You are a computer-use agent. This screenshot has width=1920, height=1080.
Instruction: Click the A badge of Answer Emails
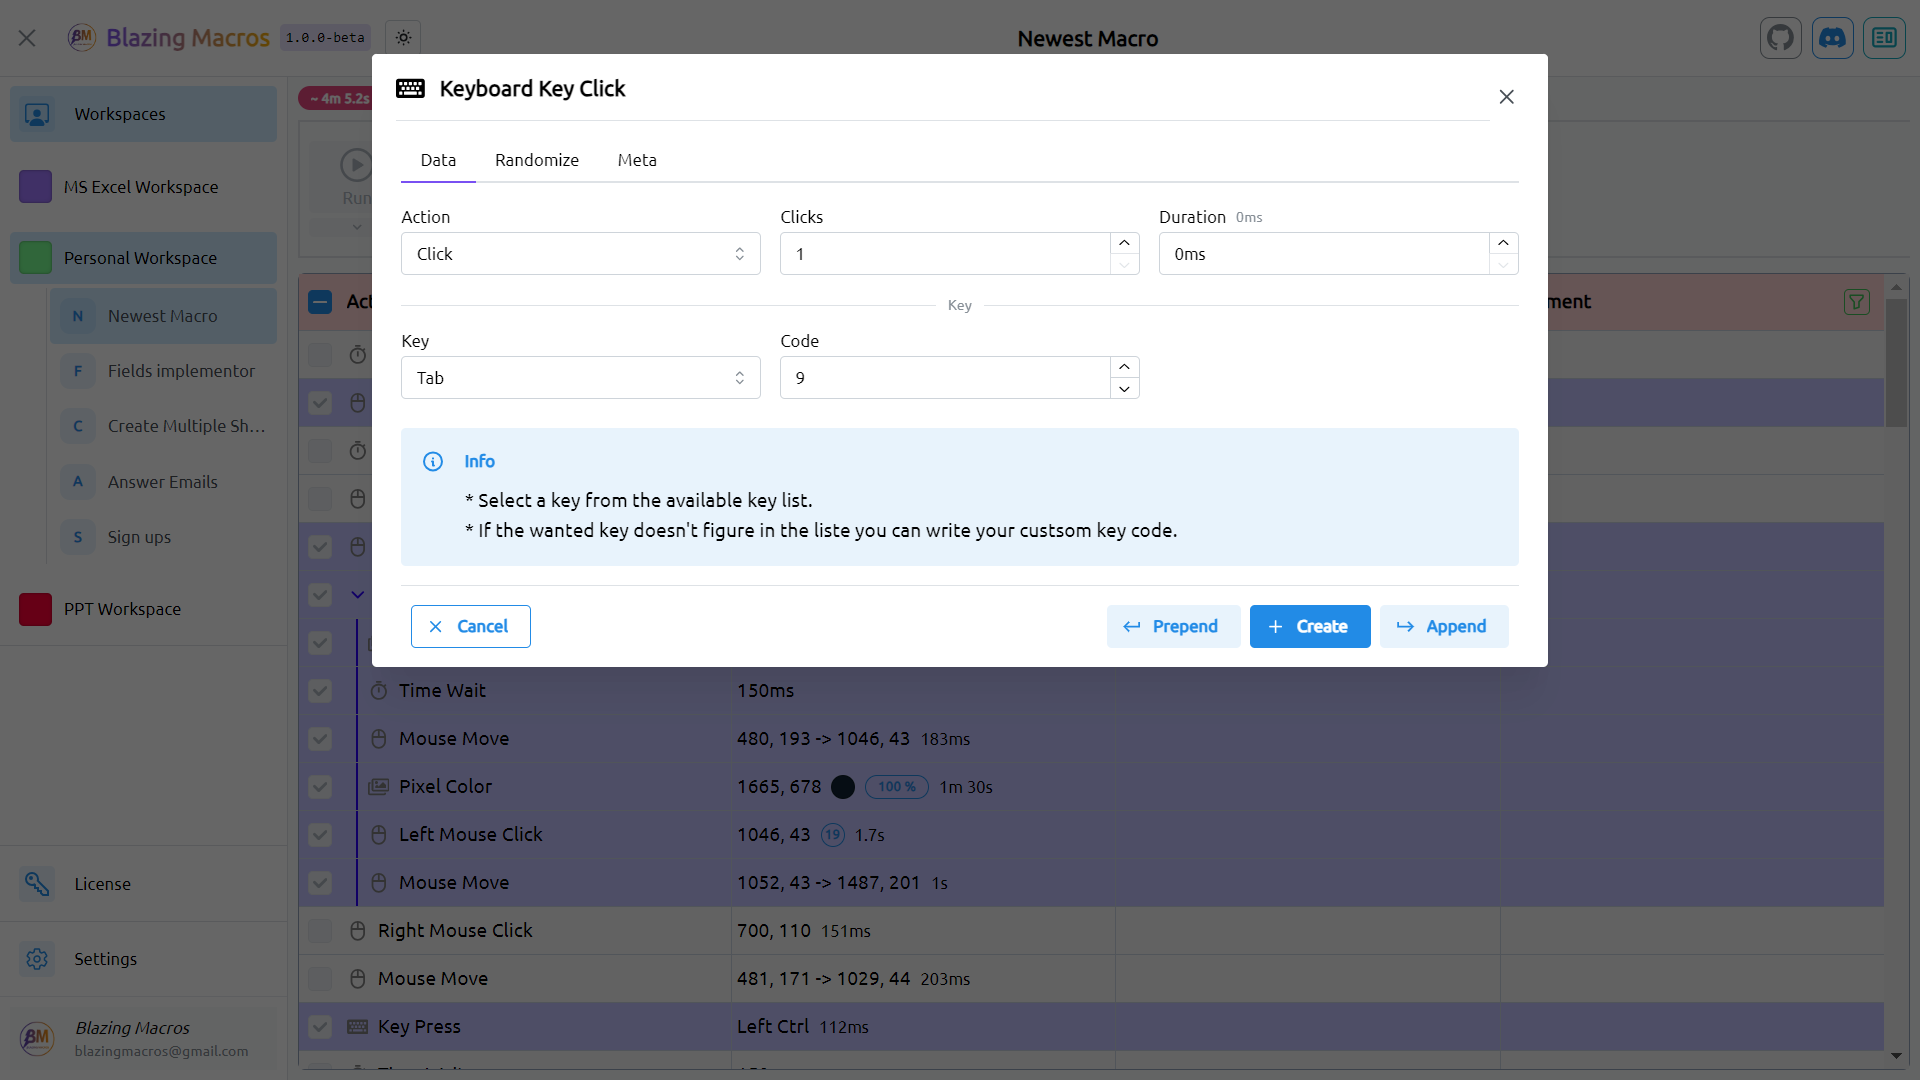click(x=78, y=482)
